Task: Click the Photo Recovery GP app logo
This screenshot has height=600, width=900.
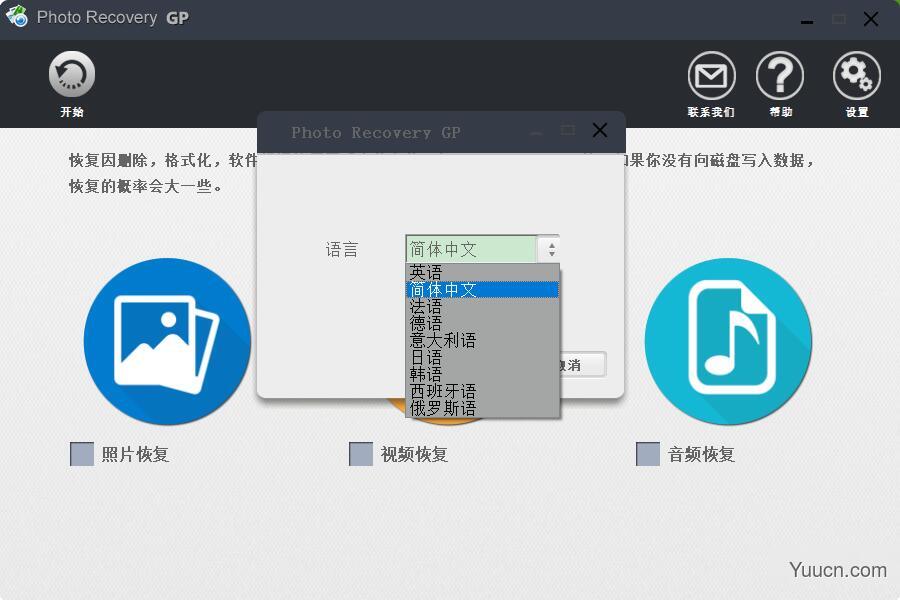Action: click(17, 17)
